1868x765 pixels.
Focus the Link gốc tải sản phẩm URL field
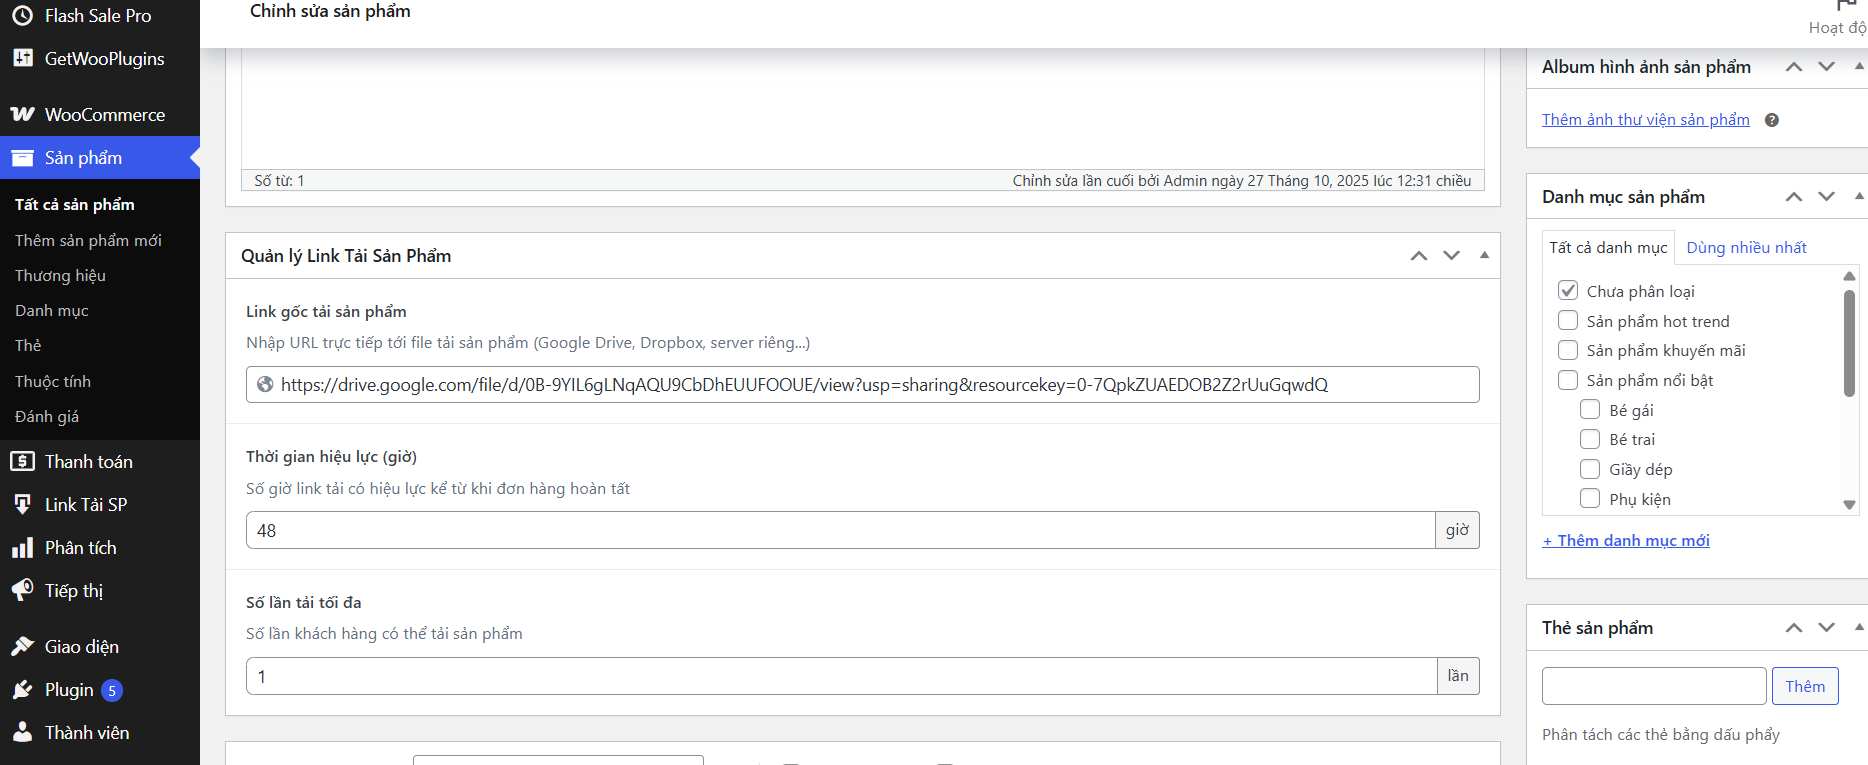(862, 385)
